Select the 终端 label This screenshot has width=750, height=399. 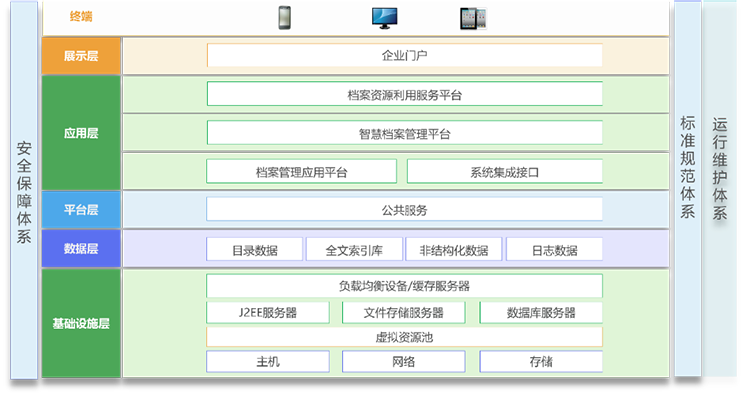(x=81, y=16)
